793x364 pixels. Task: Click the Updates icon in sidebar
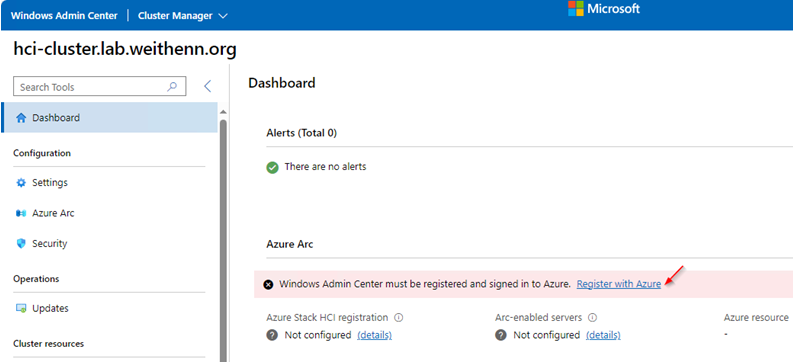pyautogui.click(x=21, y=308)
